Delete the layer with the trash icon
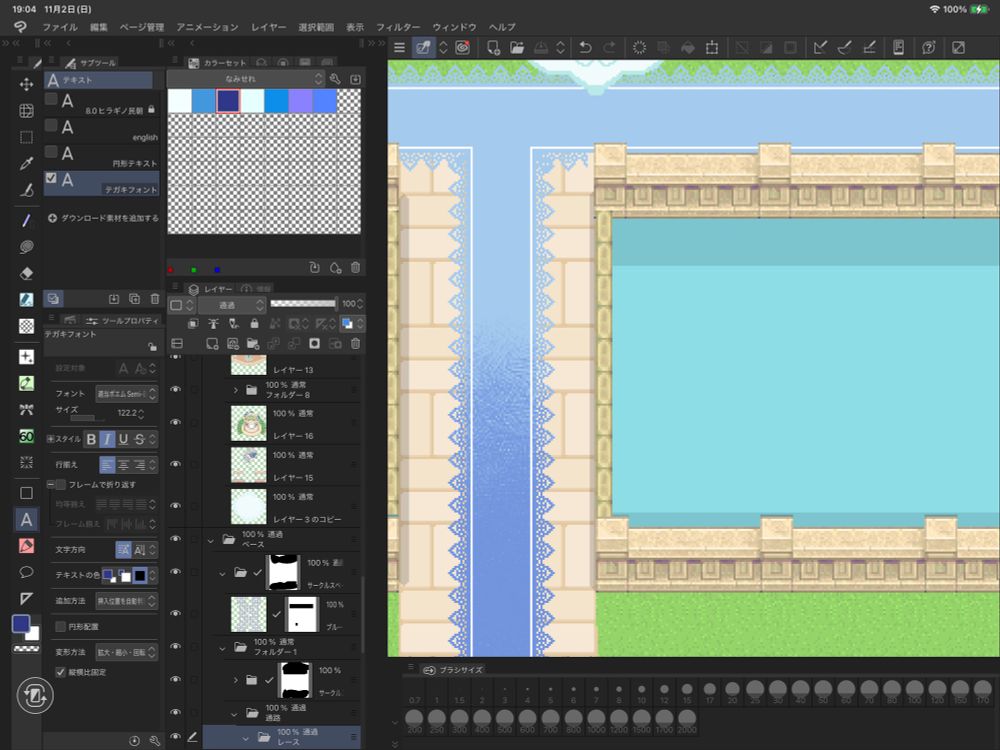1000x750 pixels. coord(355,343)
